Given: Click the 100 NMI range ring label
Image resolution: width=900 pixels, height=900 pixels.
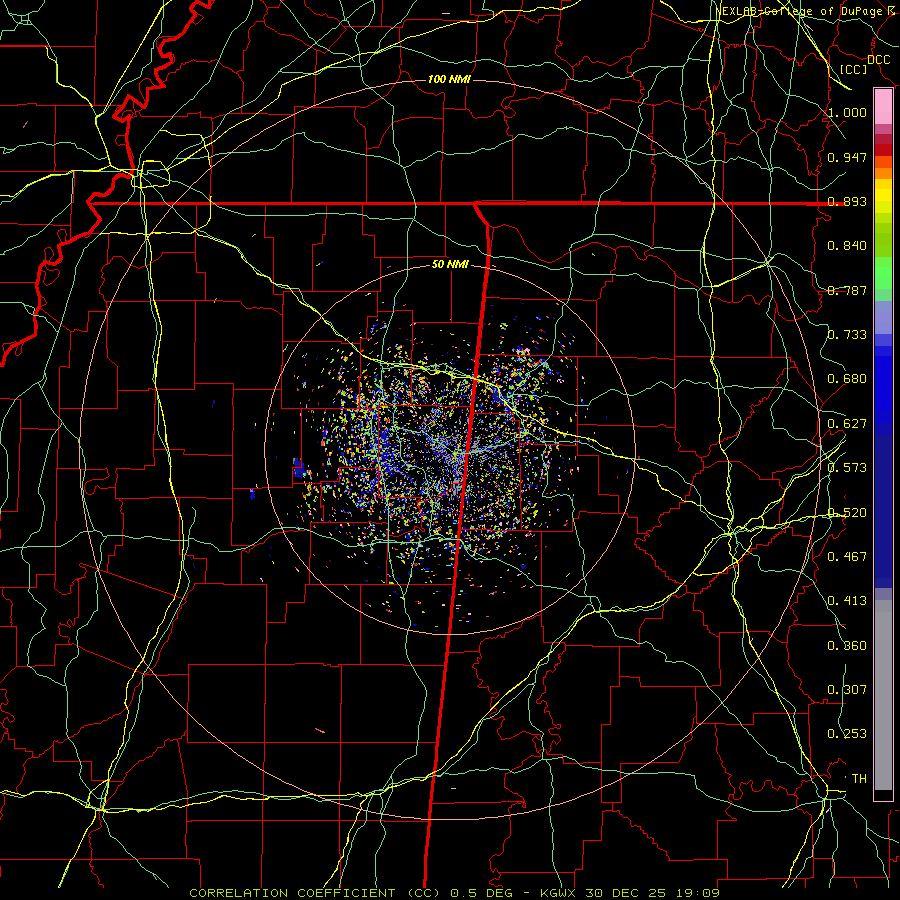Looking at the screenshot, I should coord(449,79).
